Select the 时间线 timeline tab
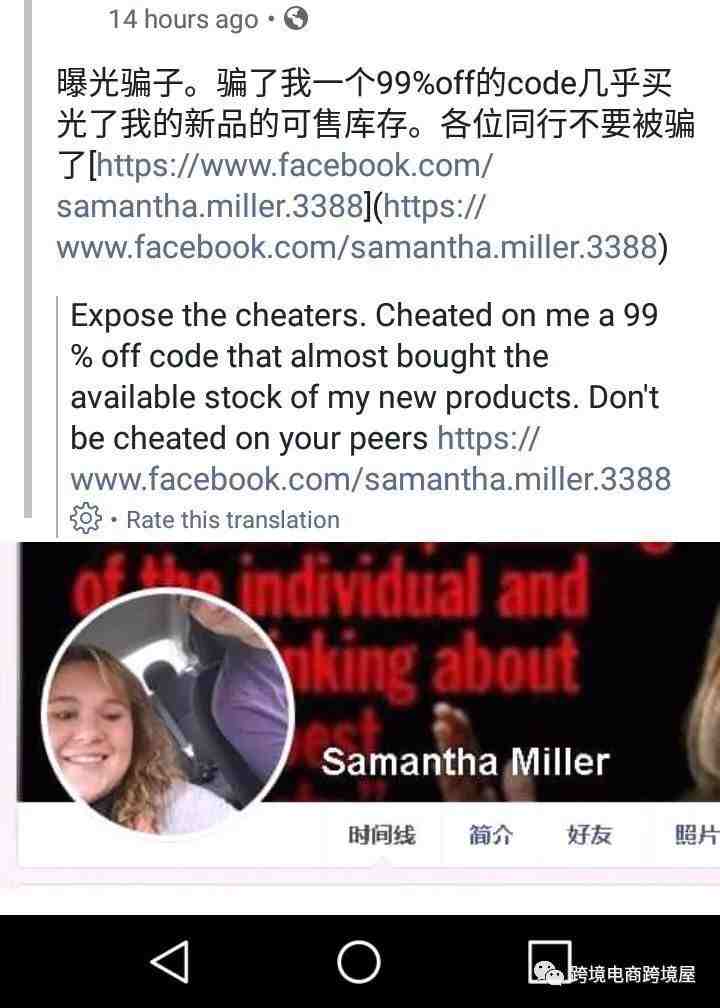The height and width of the screenshot is (1008, 720). point(382,834)
